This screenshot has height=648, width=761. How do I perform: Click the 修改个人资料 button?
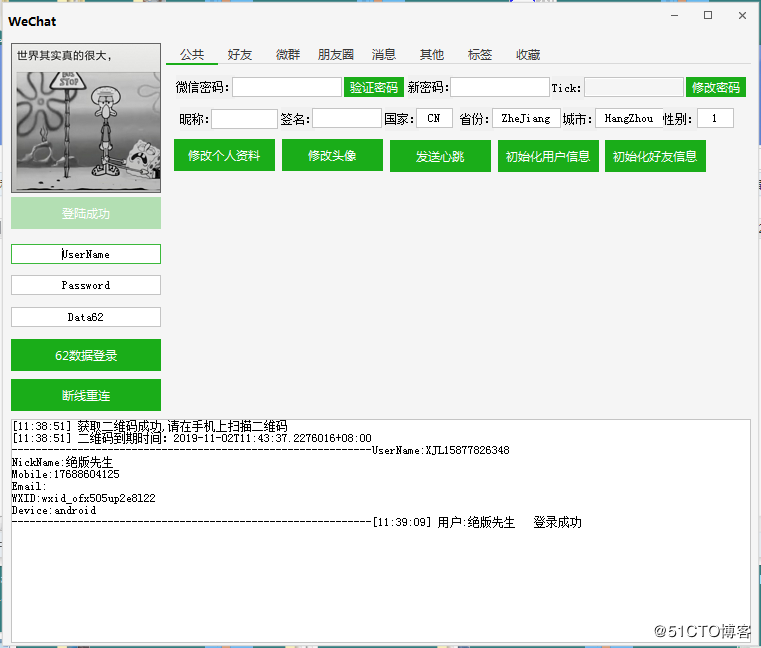click(224, 155)
